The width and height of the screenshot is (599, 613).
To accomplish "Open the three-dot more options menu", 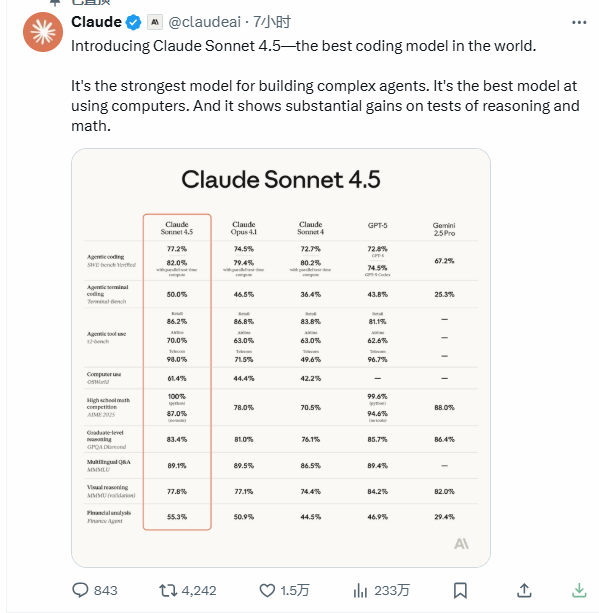I will point(579,23).
